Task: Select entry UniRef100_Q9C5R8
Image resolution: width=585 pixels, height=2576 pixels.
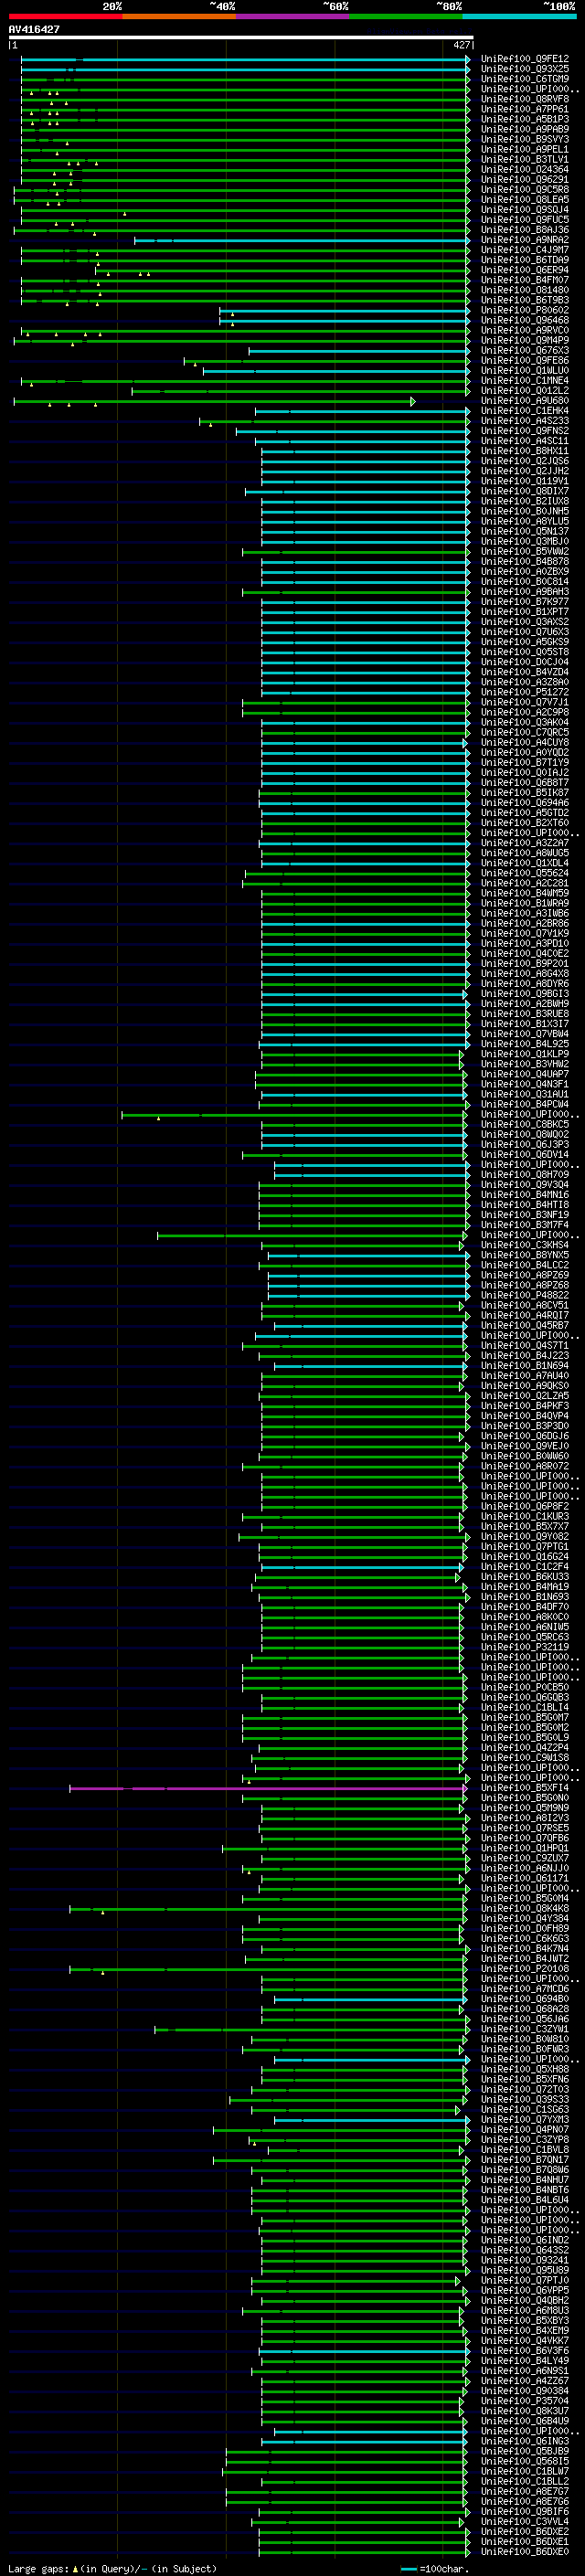Action: pos(525,190)
